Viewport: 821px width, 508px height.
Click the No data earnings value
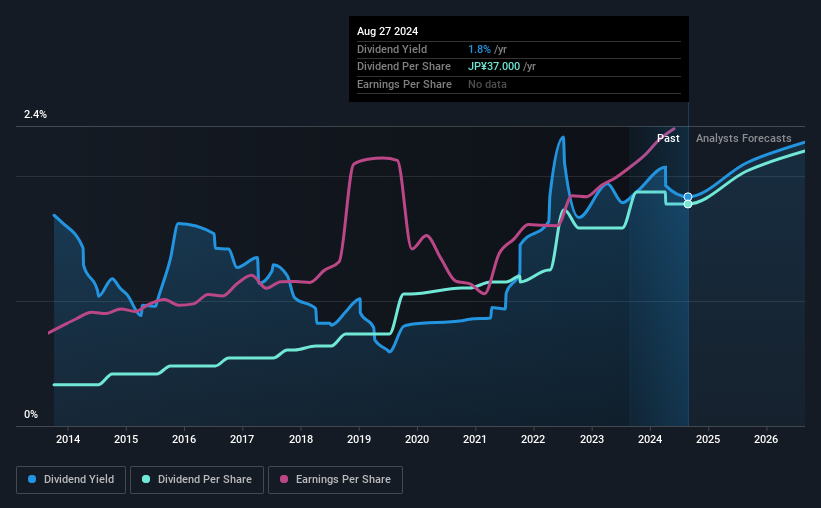pyautogui.click(x=487, y=84)
